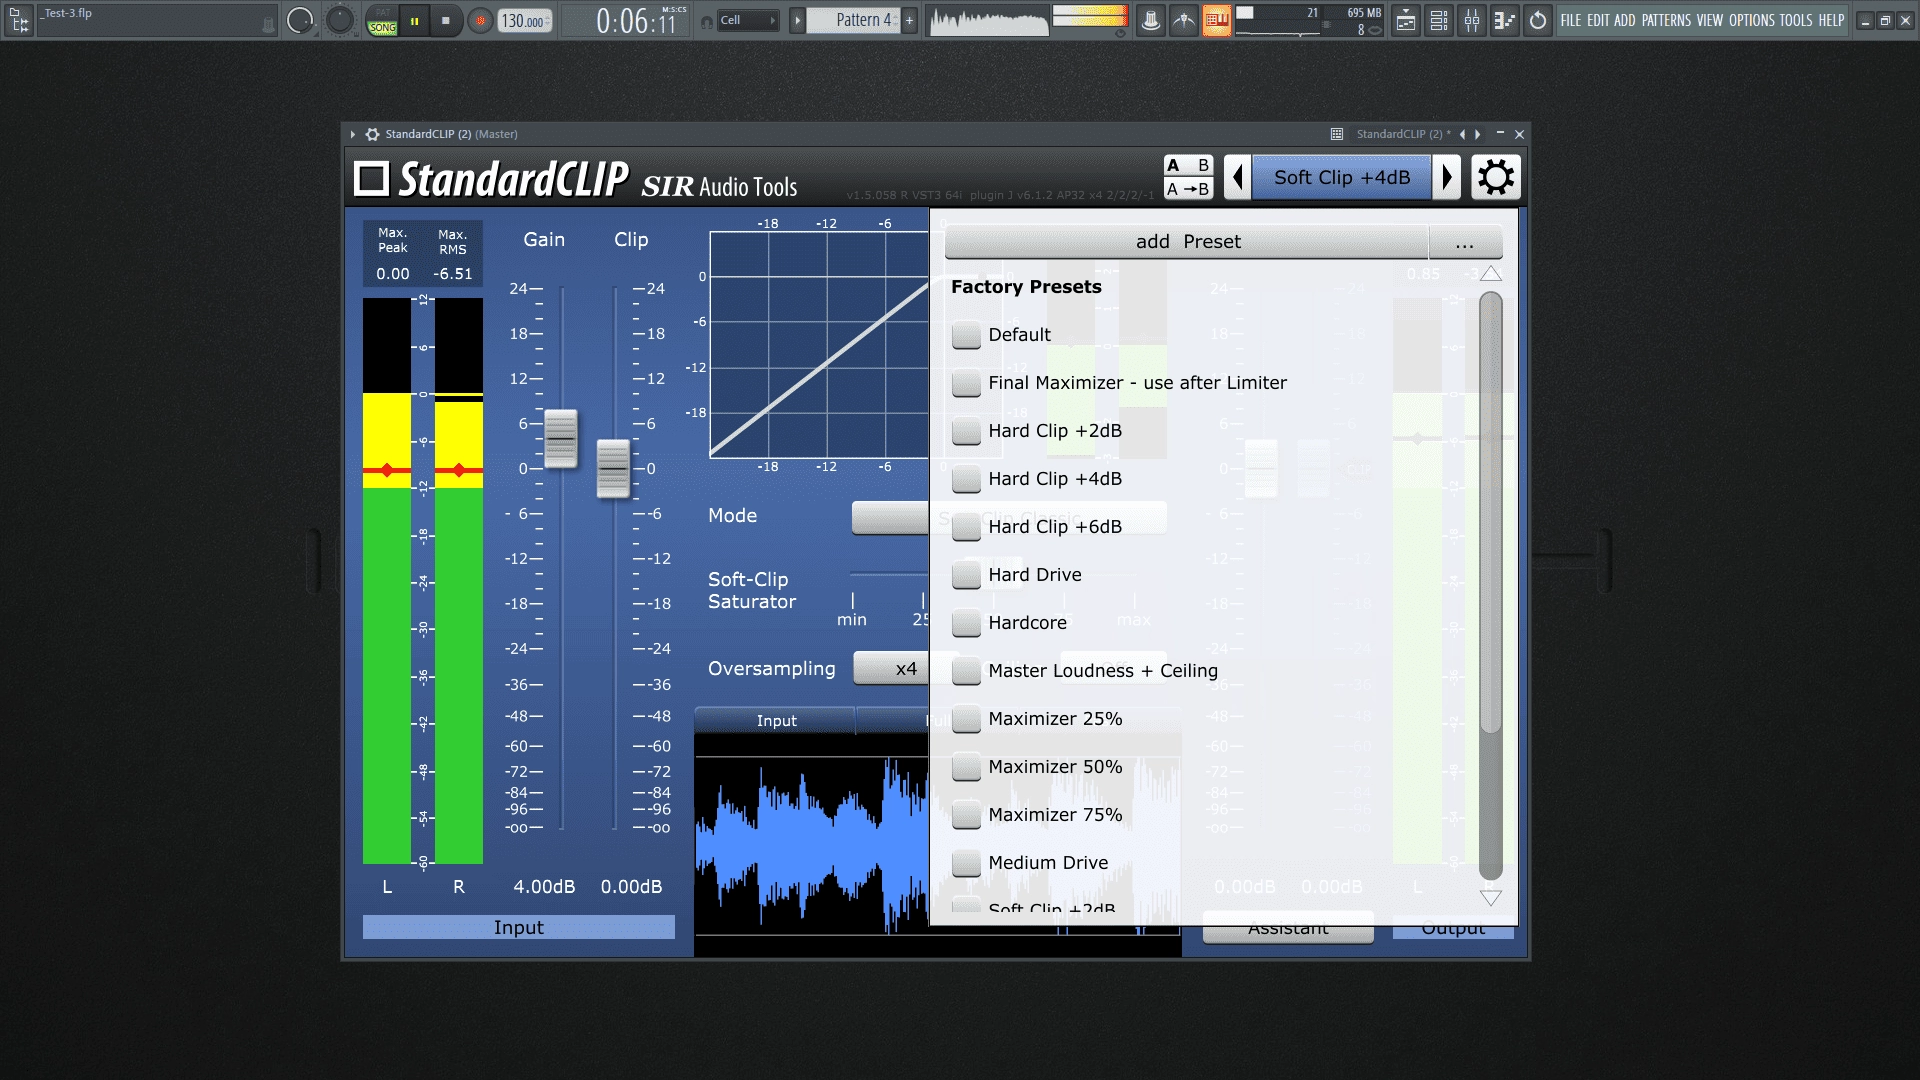Go to previous StandardCLIP preset arrow
Image resolution: width=1920 pixels, height=1080 pixels.
(1238, 178)
